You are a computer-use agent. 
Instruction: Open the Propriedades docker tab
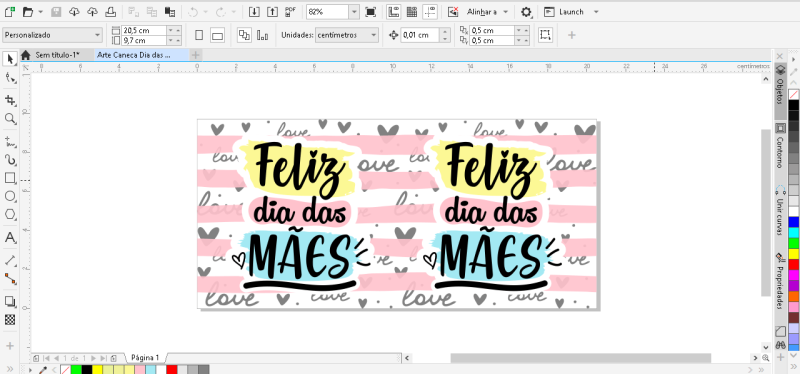click(x=781, y=282)
